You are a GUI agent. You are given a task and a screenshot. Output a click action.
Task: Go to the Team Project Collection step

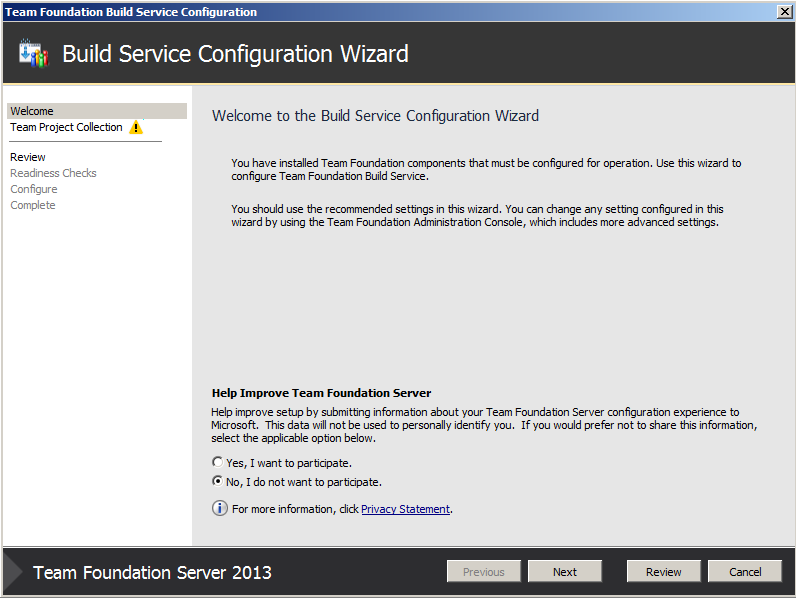pyautogui.click(x=66, y=127)
